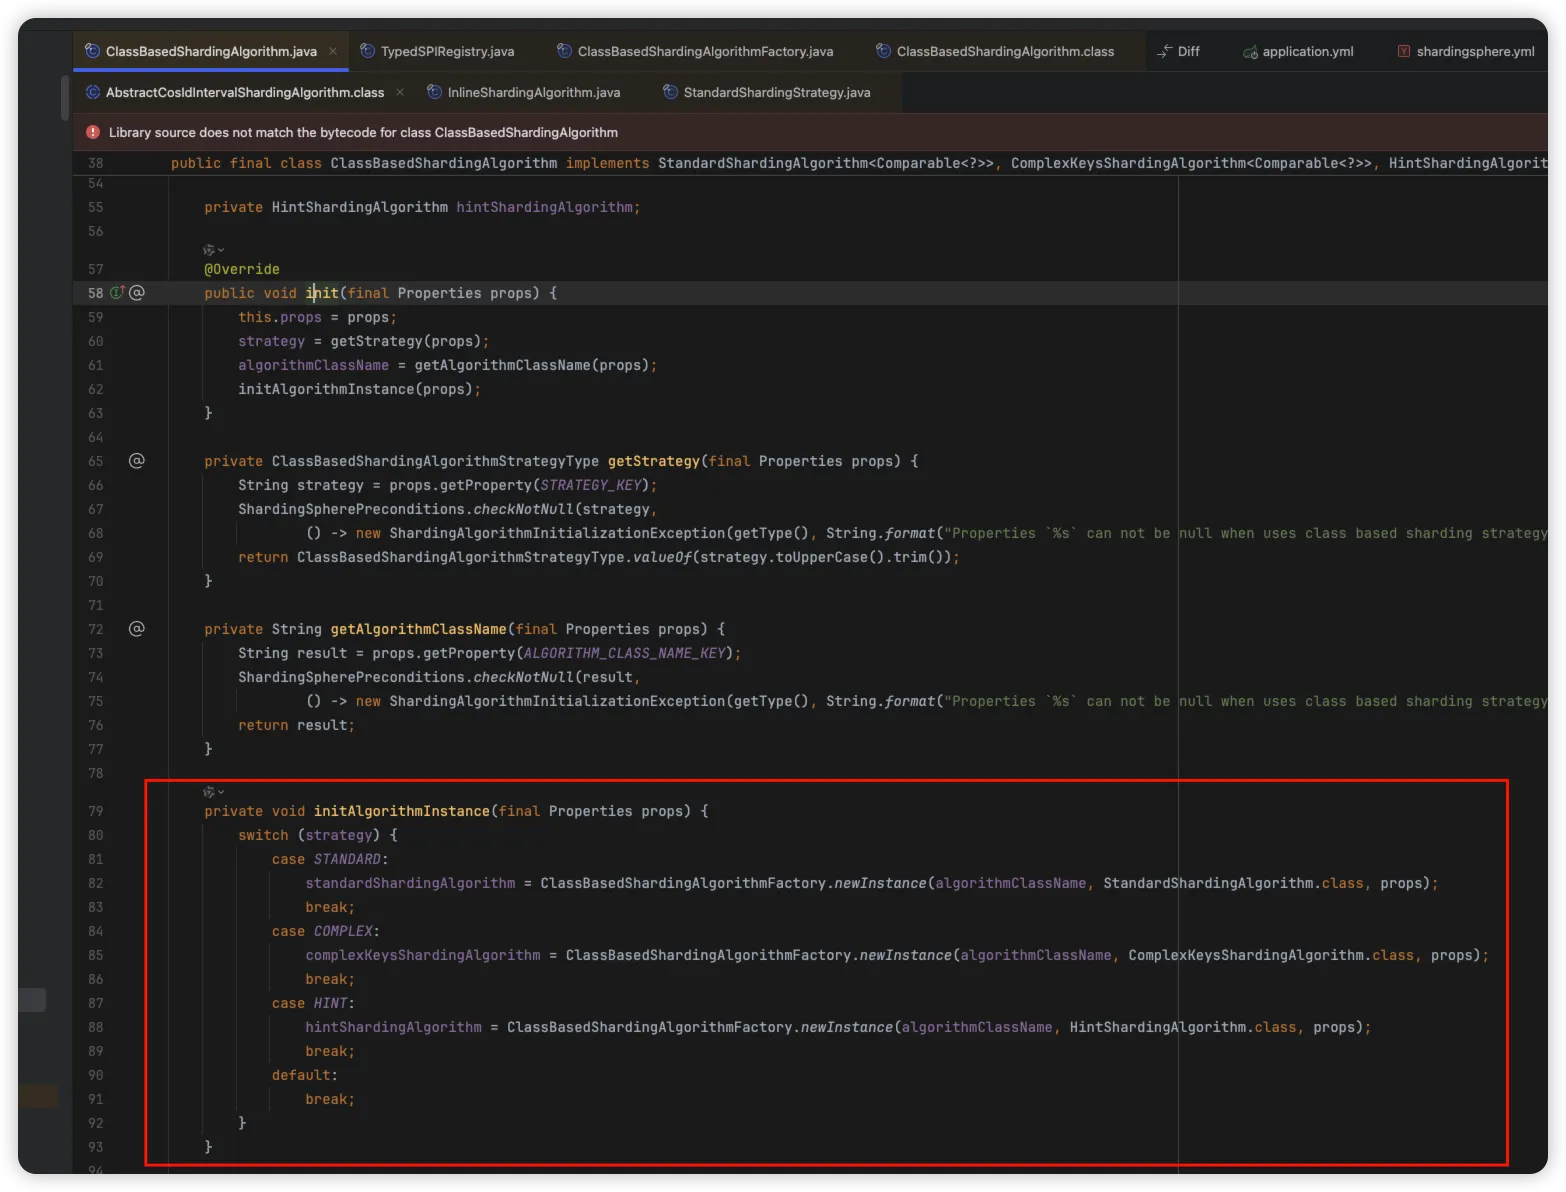The width and height of the screenshot is (1566, 1192).
Task: Click the AI inlay icon above @Override
Action: [209, 250]
